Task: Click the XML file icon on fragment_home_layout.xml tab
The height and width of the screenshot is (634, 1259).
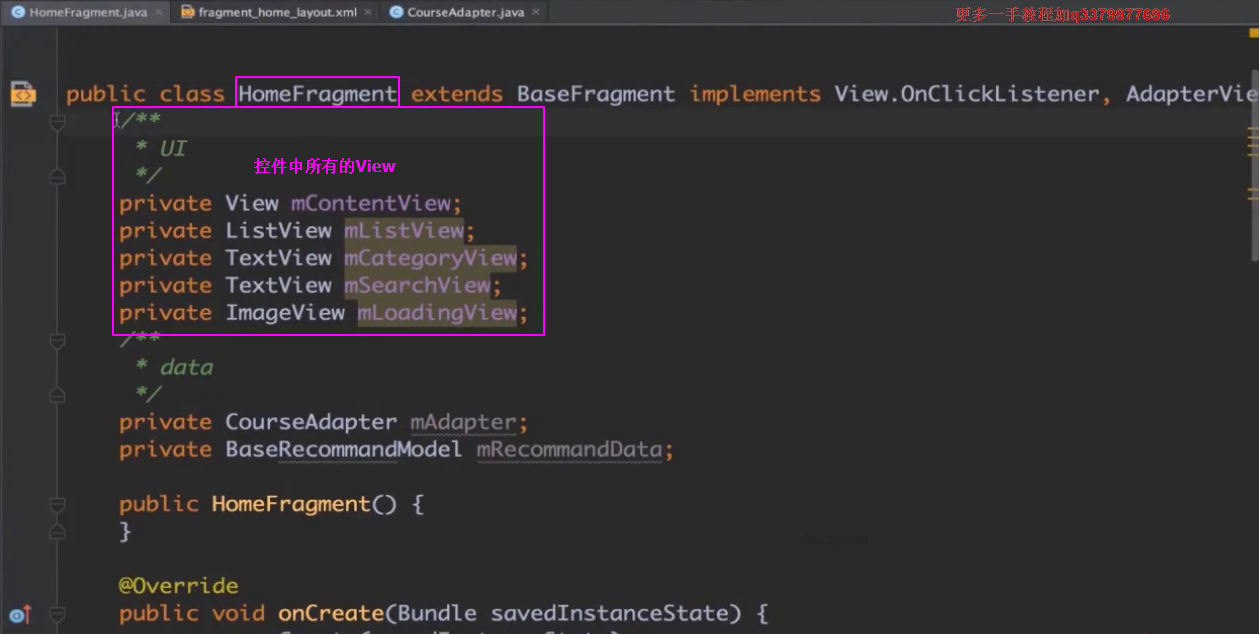Action: [x=187, y=13]
